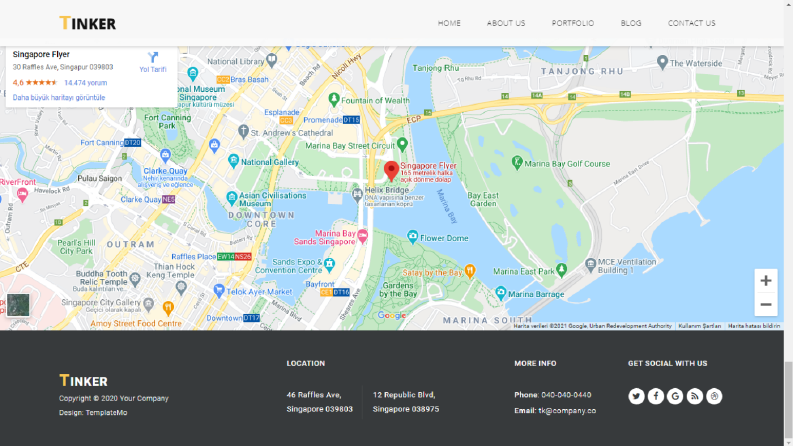
Task: Click the Fort Canning DT20 station label
Action: click(110, 143)
